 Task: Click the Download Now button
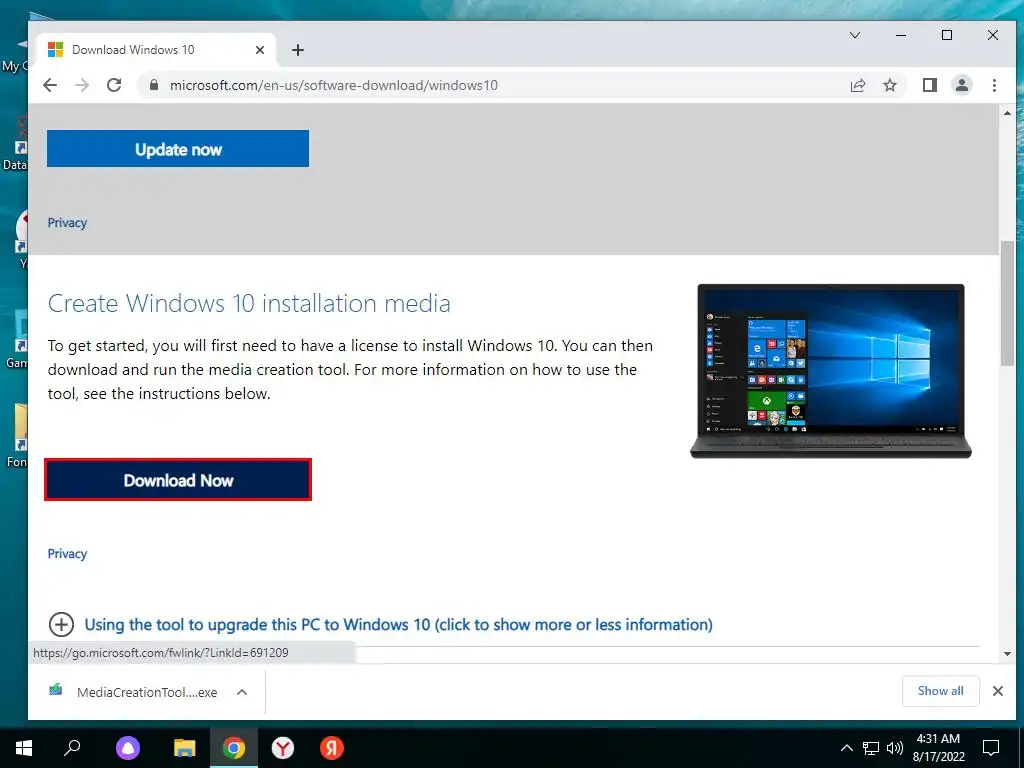(x=178, y=480)
